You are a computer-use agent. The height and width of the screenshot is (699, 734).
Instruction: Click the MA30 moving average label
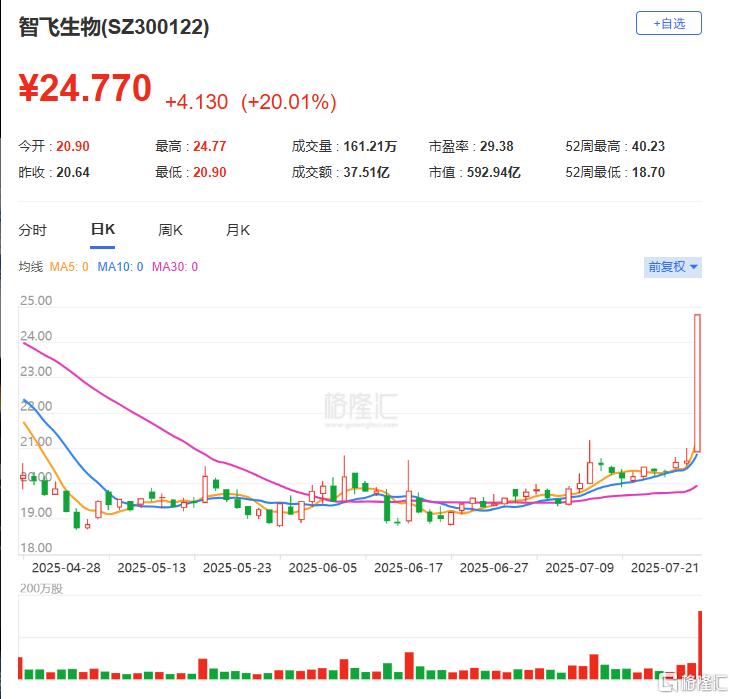[175, 267]
